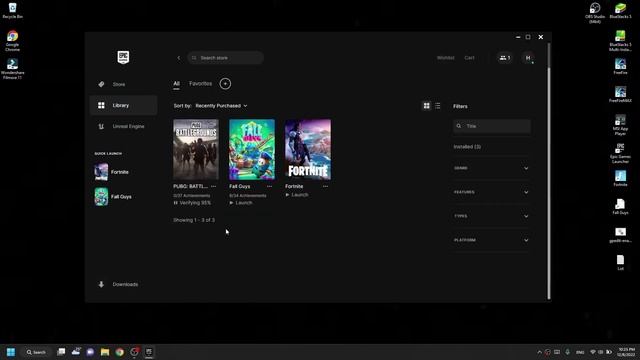Select the Google Chrome desktop icon
Image resolution: width=640 pixels, height=360 pixels.
click(x=12, y=40)
